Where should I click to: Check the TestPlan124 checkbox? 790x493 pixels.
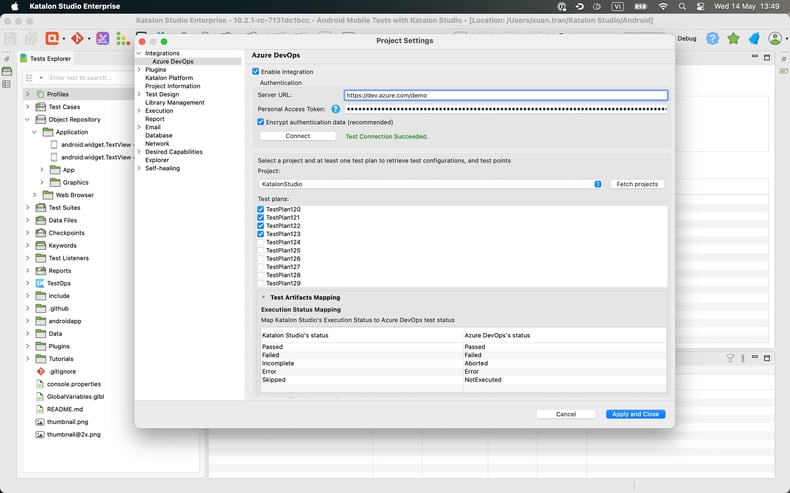tap(260, 242)
